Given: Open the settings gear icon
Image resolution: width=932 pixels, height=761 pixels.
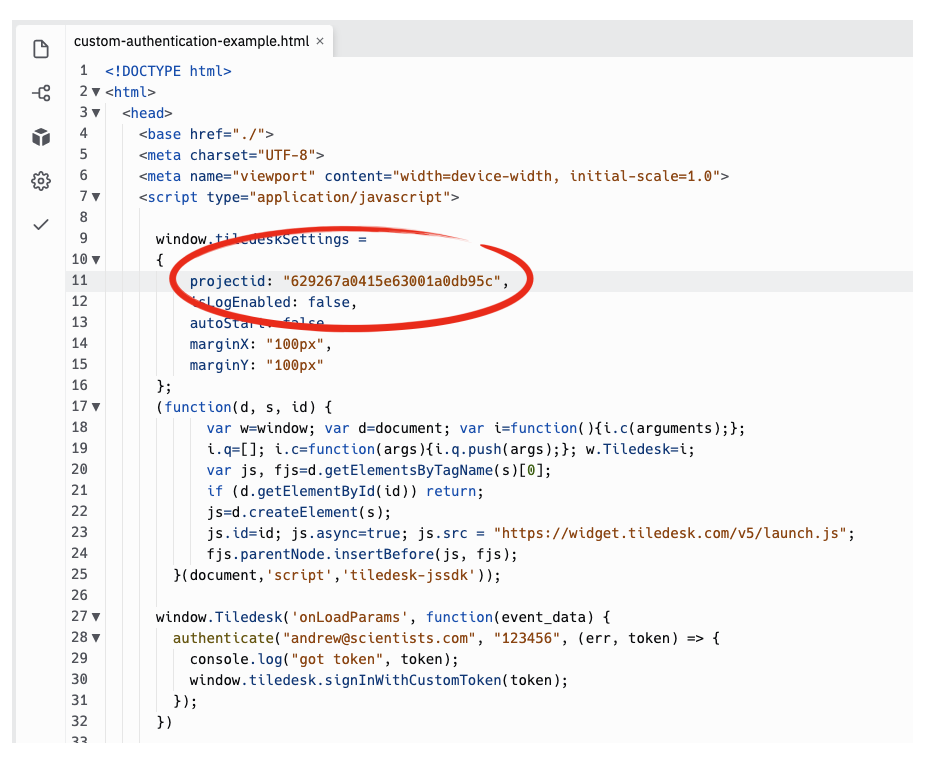Looking at the screenshot, I should pyautogui.click(x=41, y=181).
